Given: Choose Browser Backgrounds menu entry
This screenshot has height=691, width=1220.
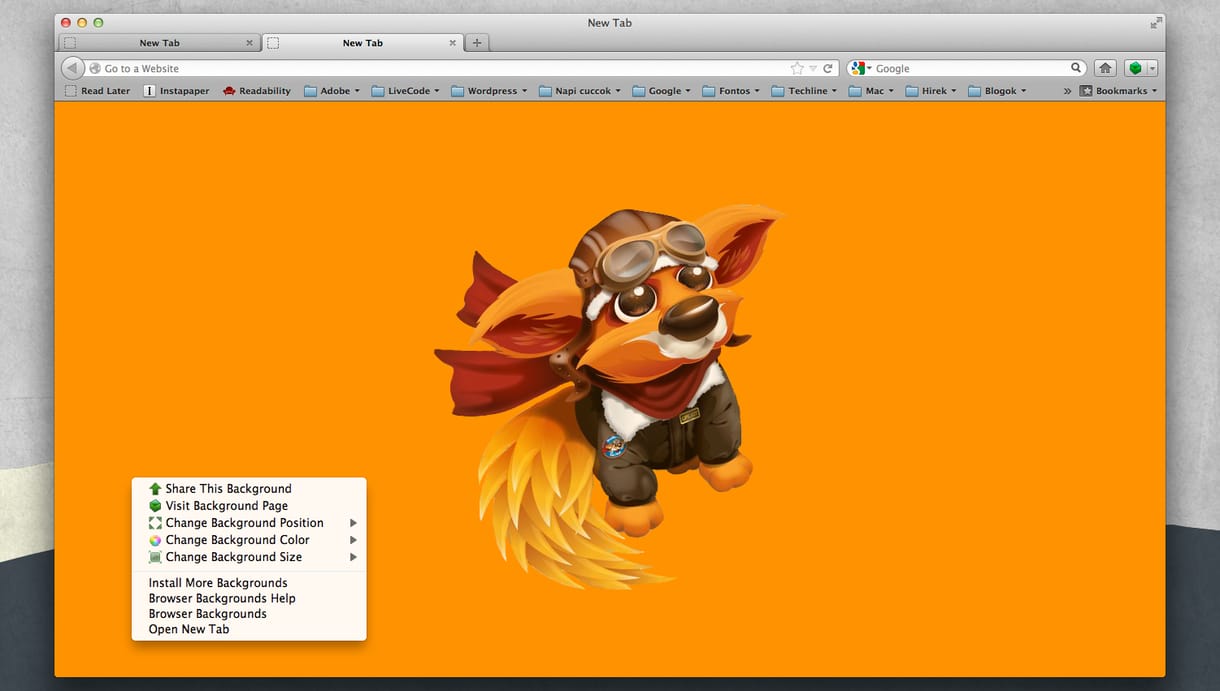Looking at the screenshot, I should click(249, 614).
